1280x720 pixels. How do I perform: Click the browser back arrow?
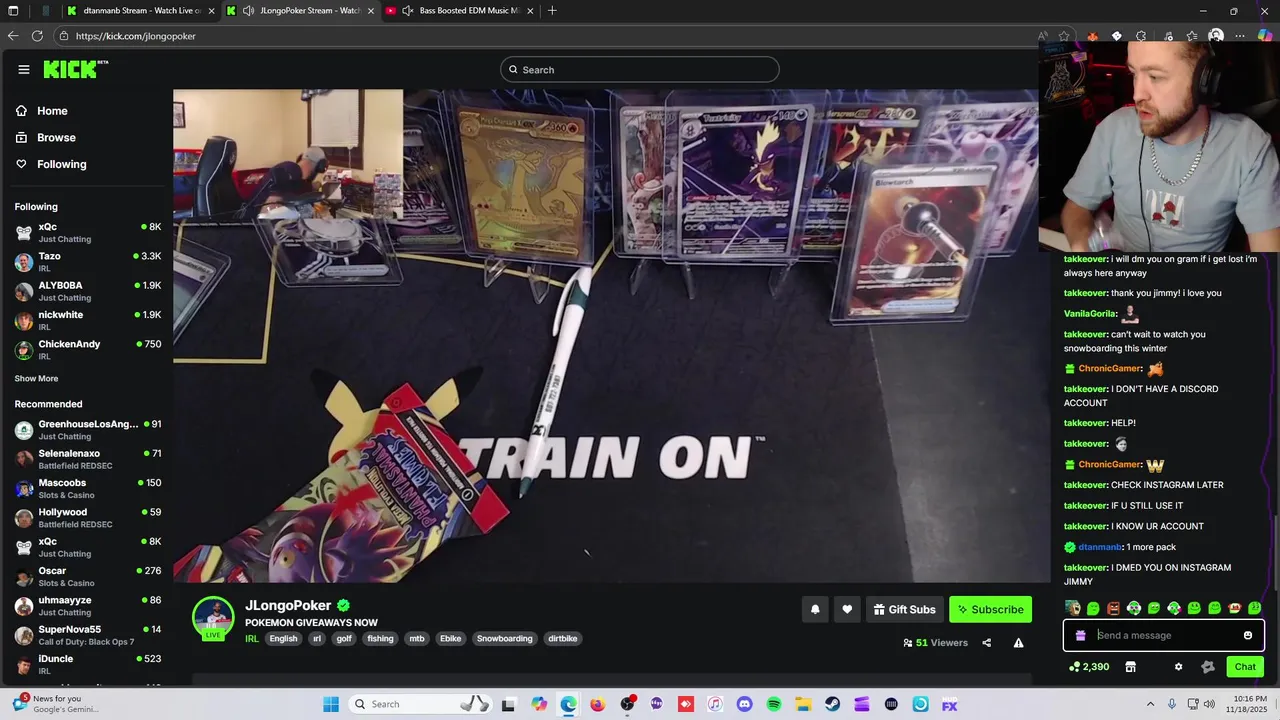click(x=13, y=36)
